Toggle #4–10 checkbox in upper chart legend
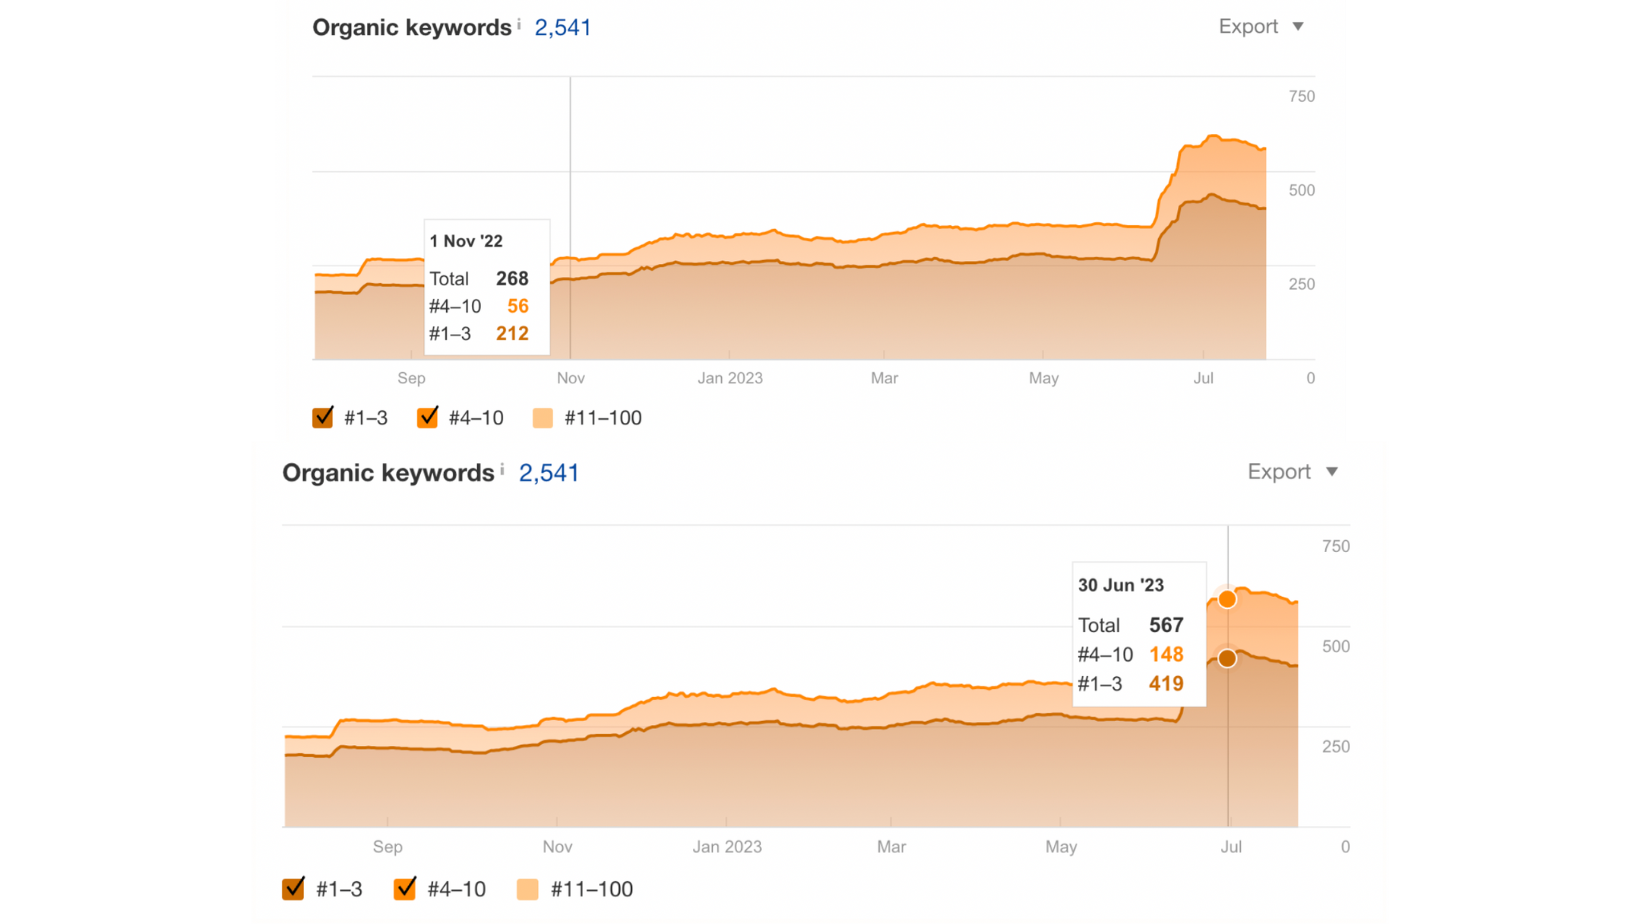Screen dimensions: 1640x924 pyautogui.click(x=428, y=418)
